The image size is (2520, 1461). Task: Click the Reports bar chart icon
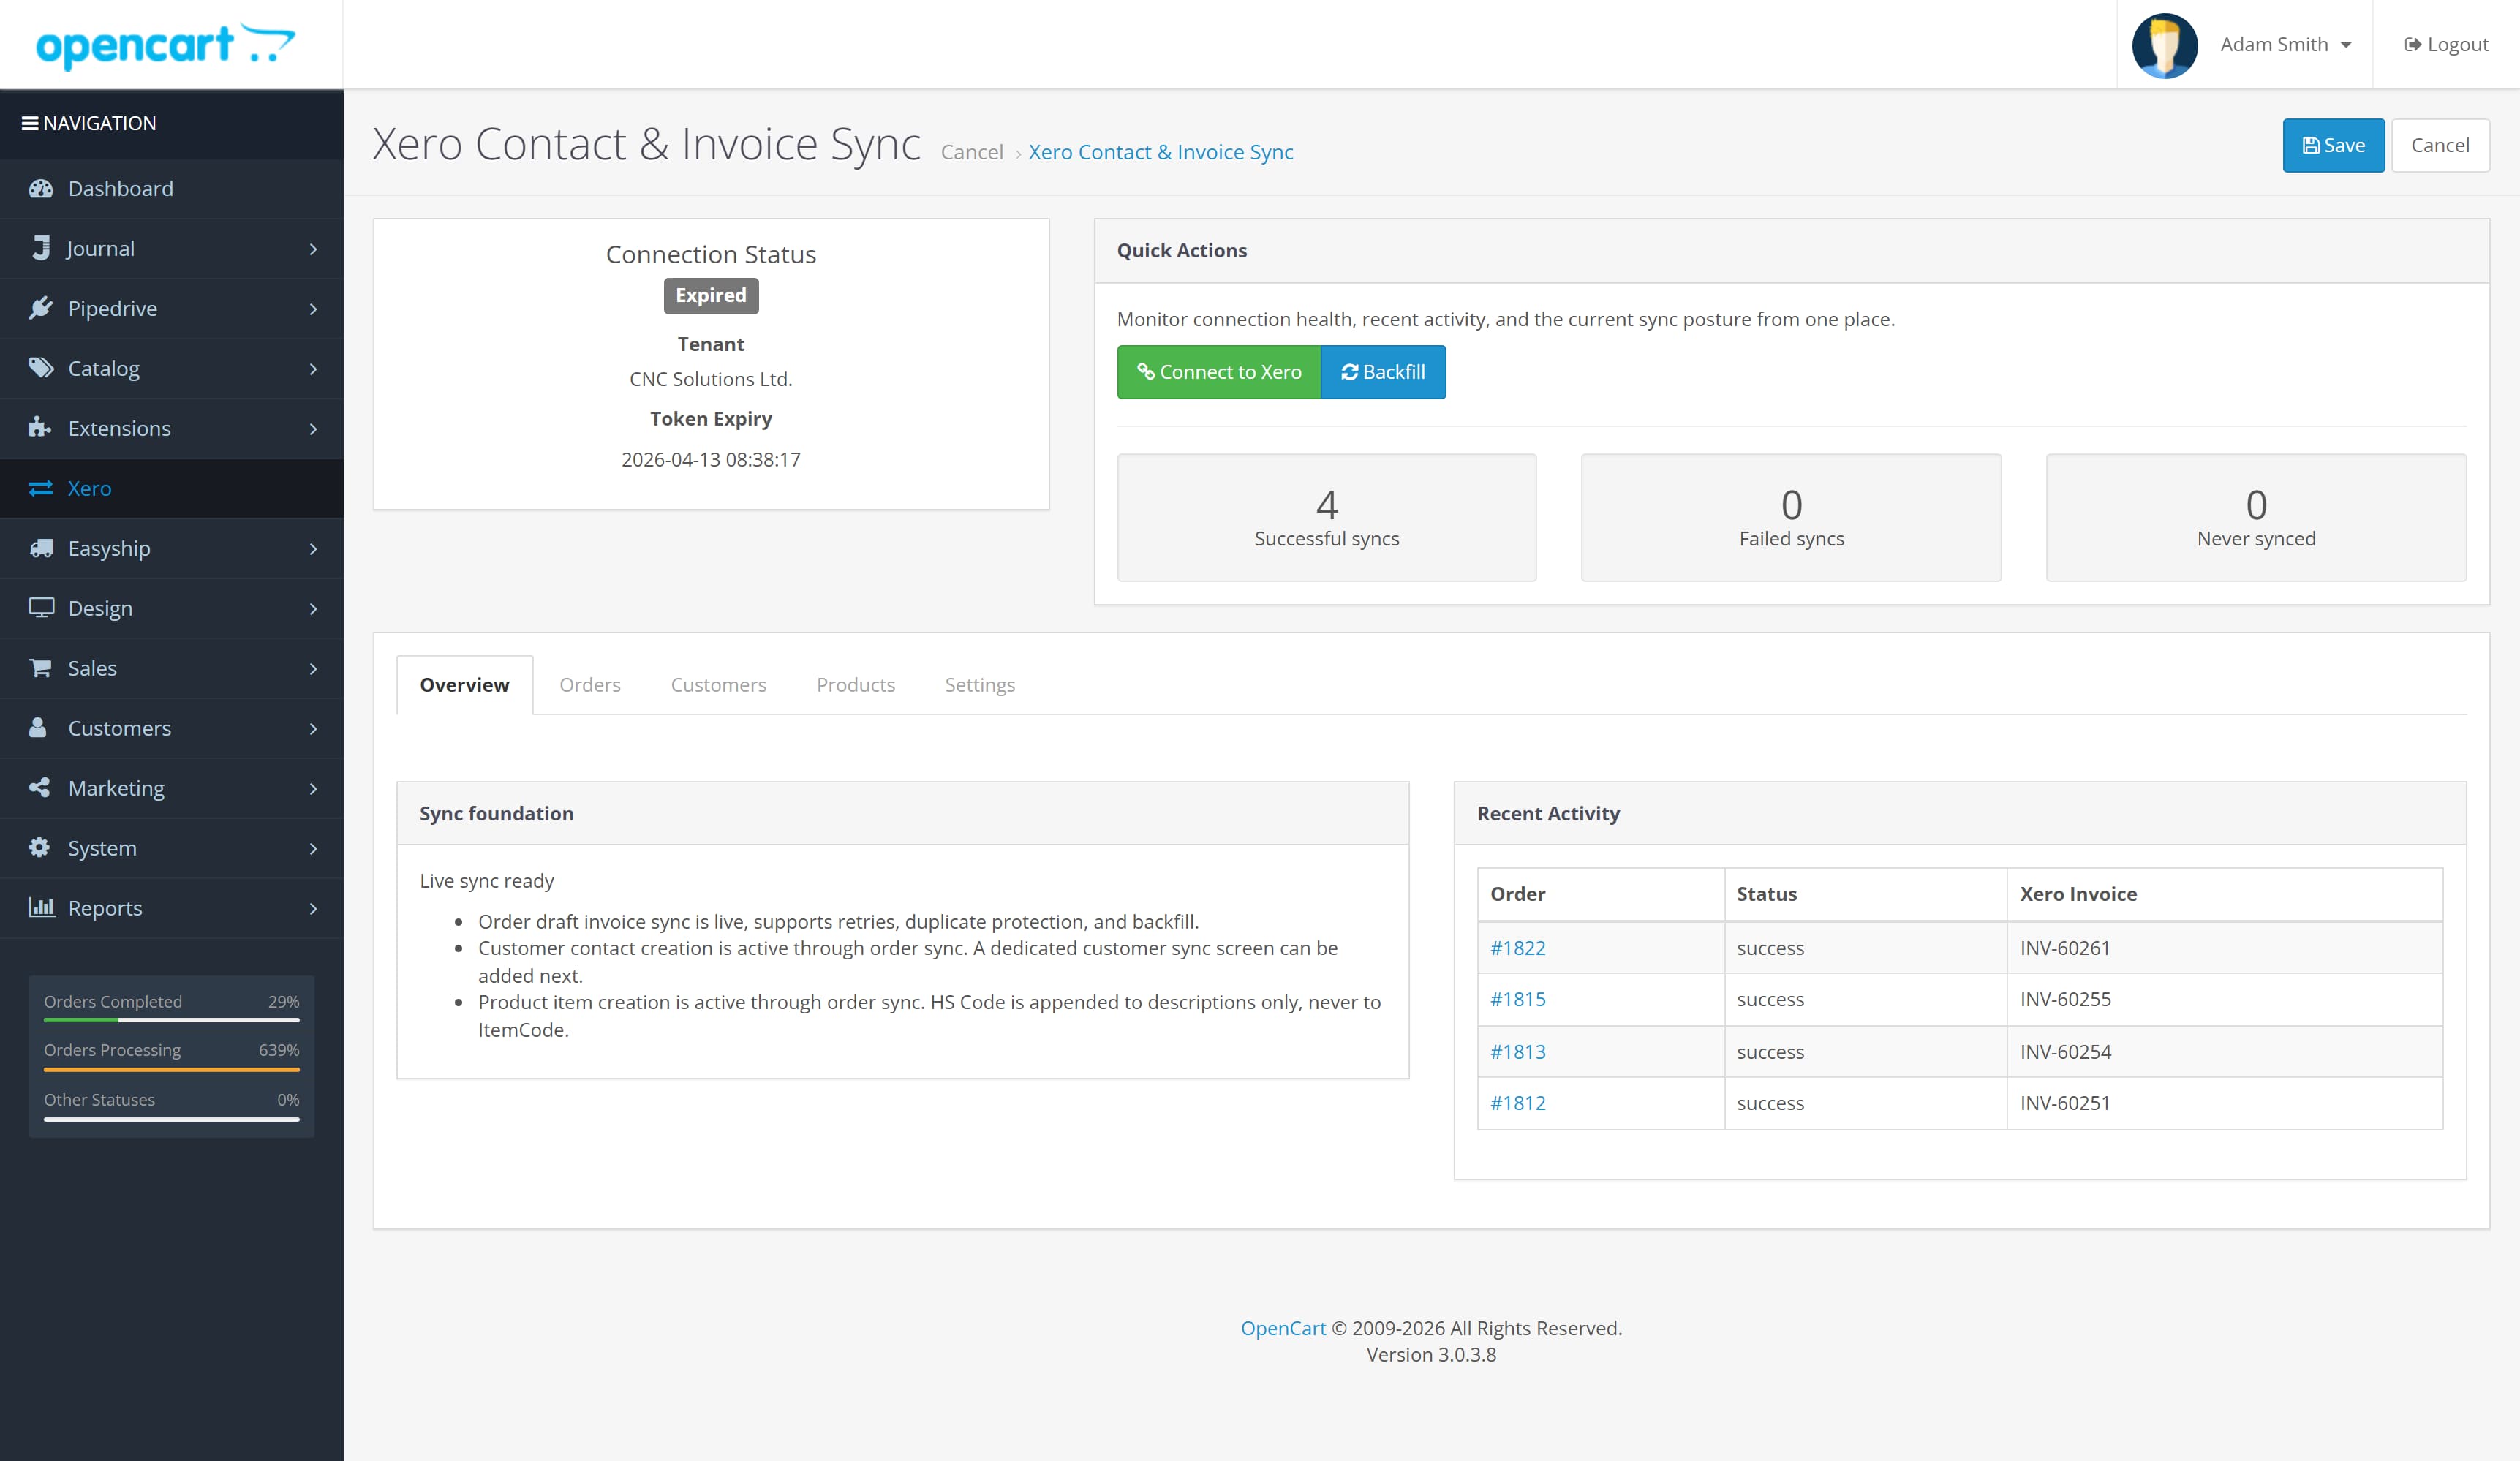(41, 908)
